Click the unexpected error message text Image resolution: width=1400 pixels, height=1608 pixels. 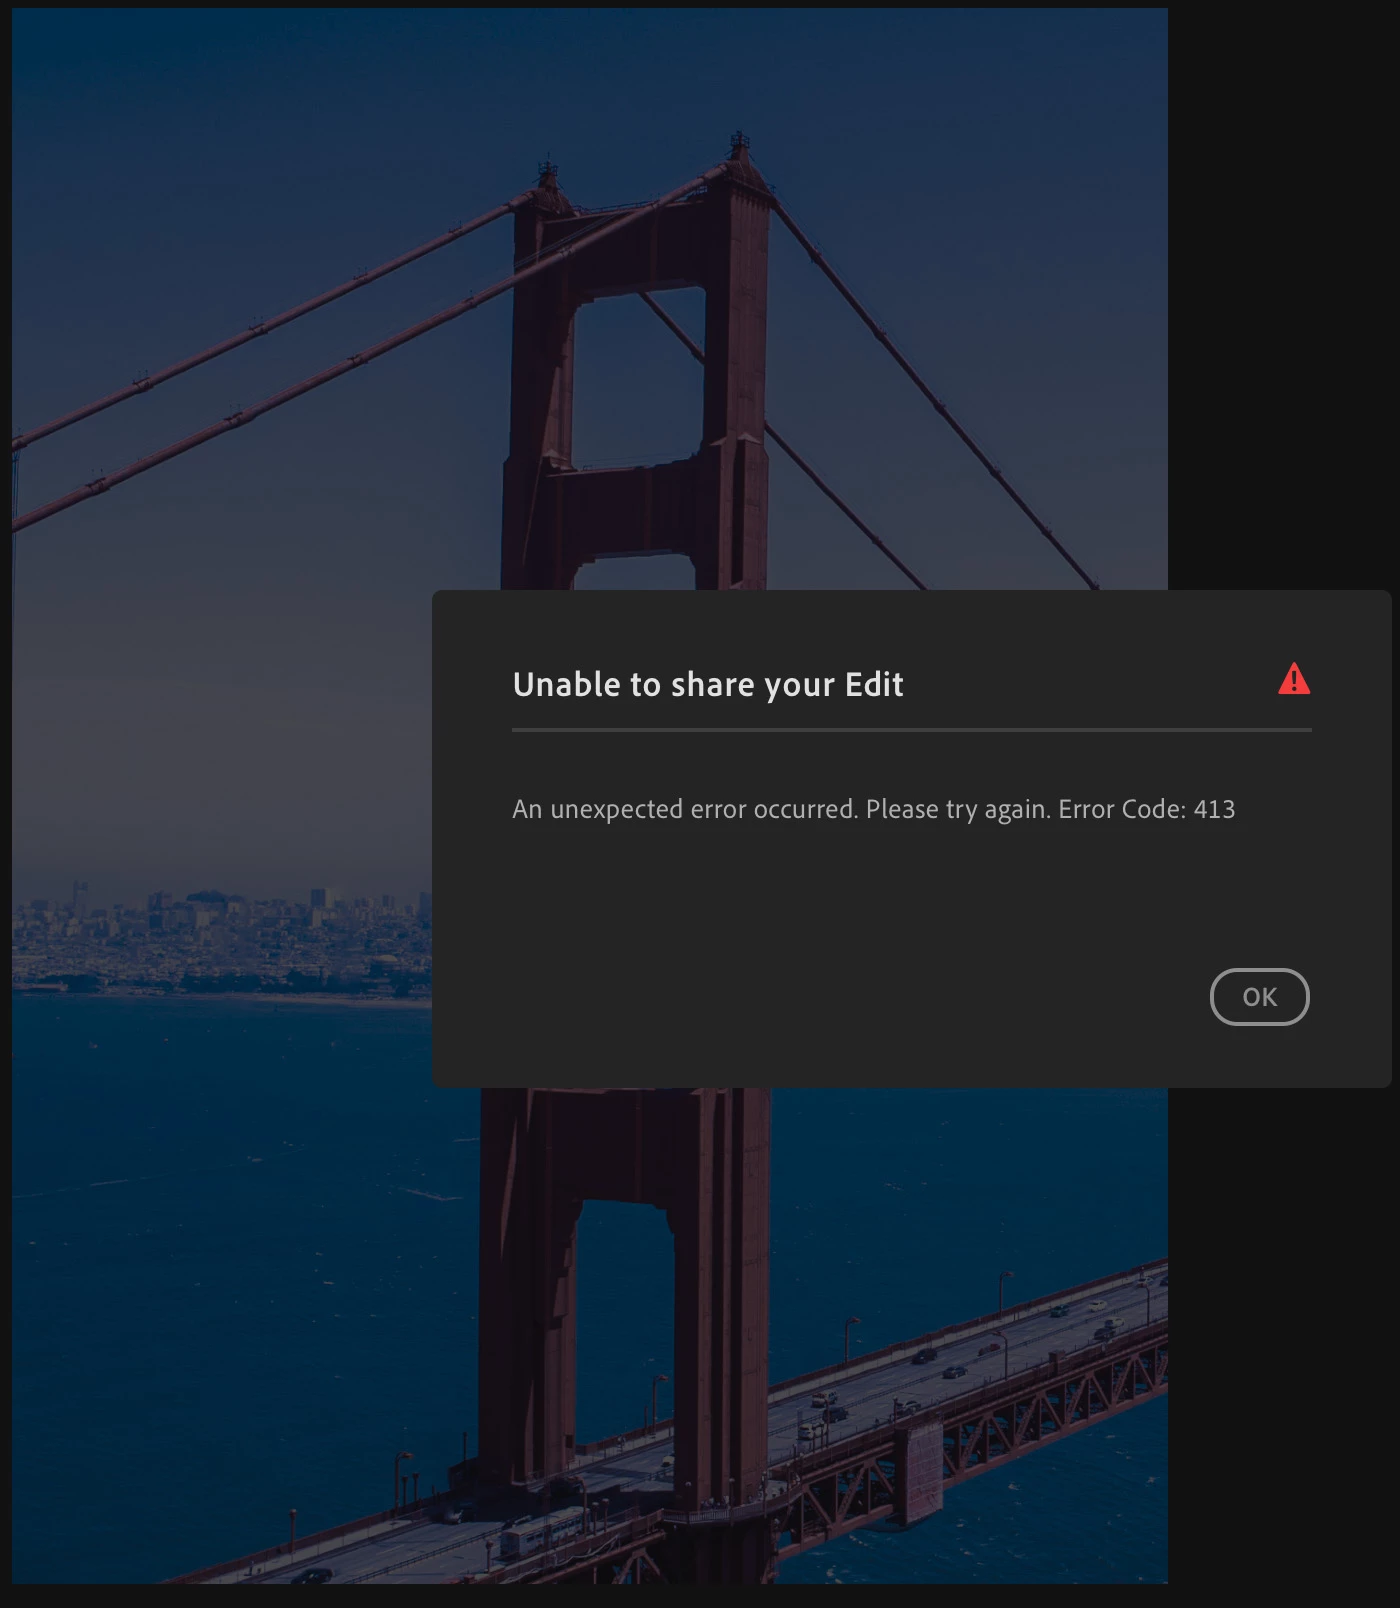pyautogui.click(x=873, y=809)
